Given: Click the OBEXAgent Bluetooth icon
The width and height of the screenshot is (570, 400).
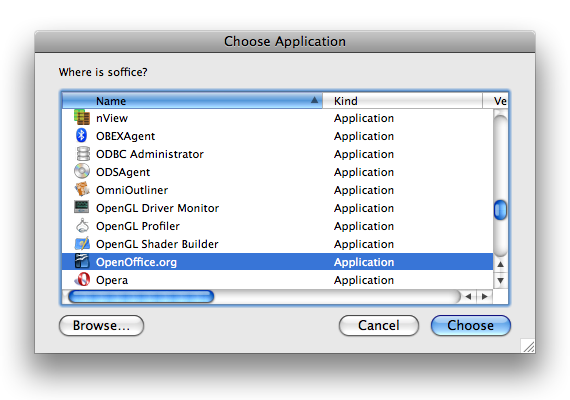Looking at the screenshot, I should pyautogui.click(x=81, y=136).
